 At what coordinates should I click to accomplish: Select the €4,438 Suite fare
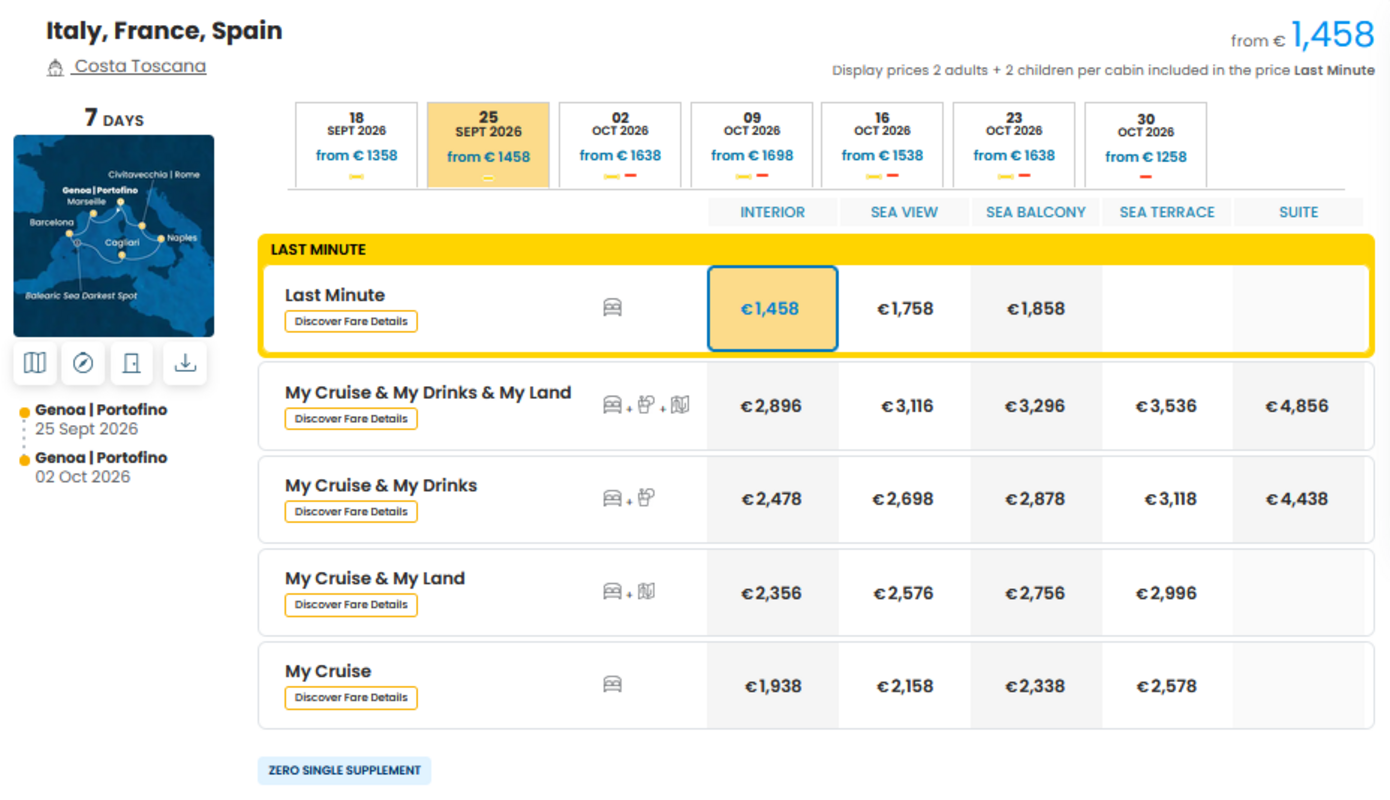tap(1298, 499)
